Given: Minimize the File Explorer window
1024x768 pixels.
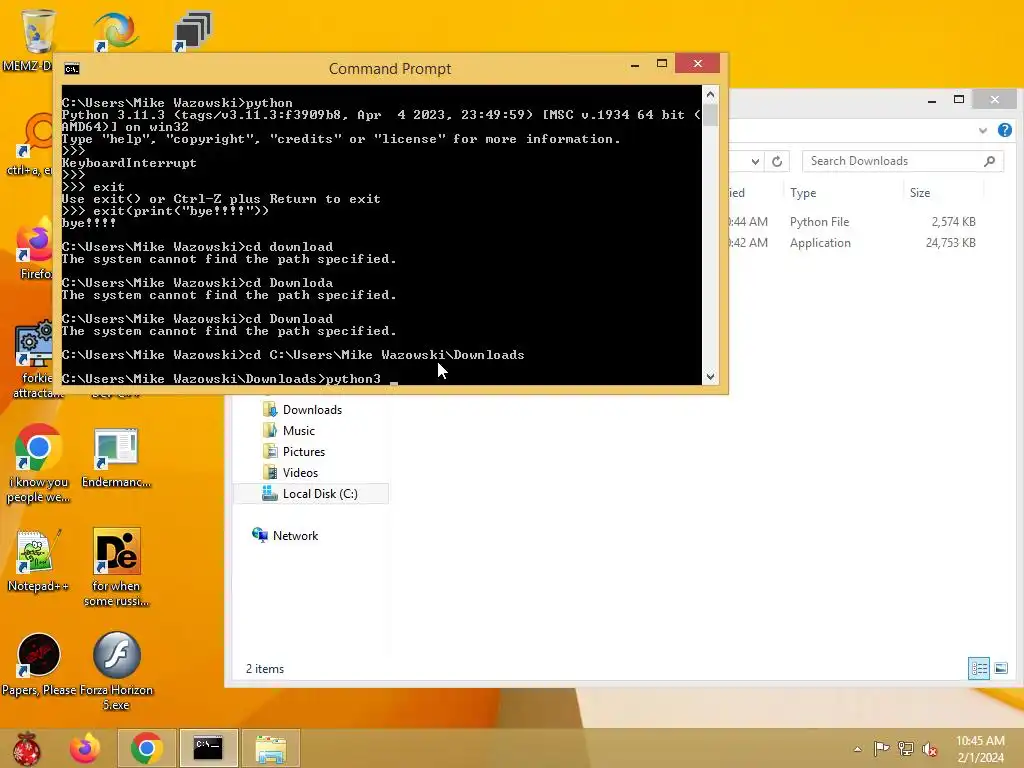Looking at the screenshot, I should point(932,100).
